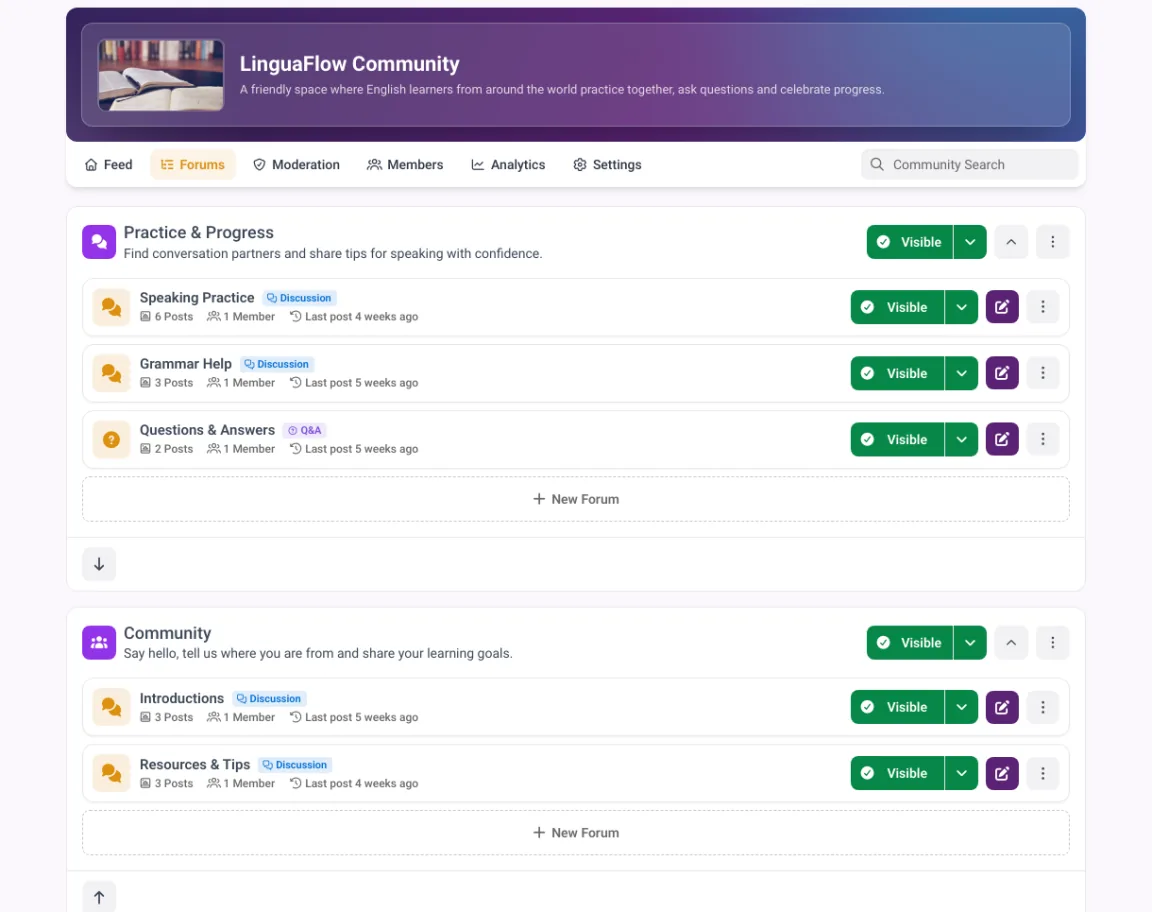Collapse the Community category

1011,642
